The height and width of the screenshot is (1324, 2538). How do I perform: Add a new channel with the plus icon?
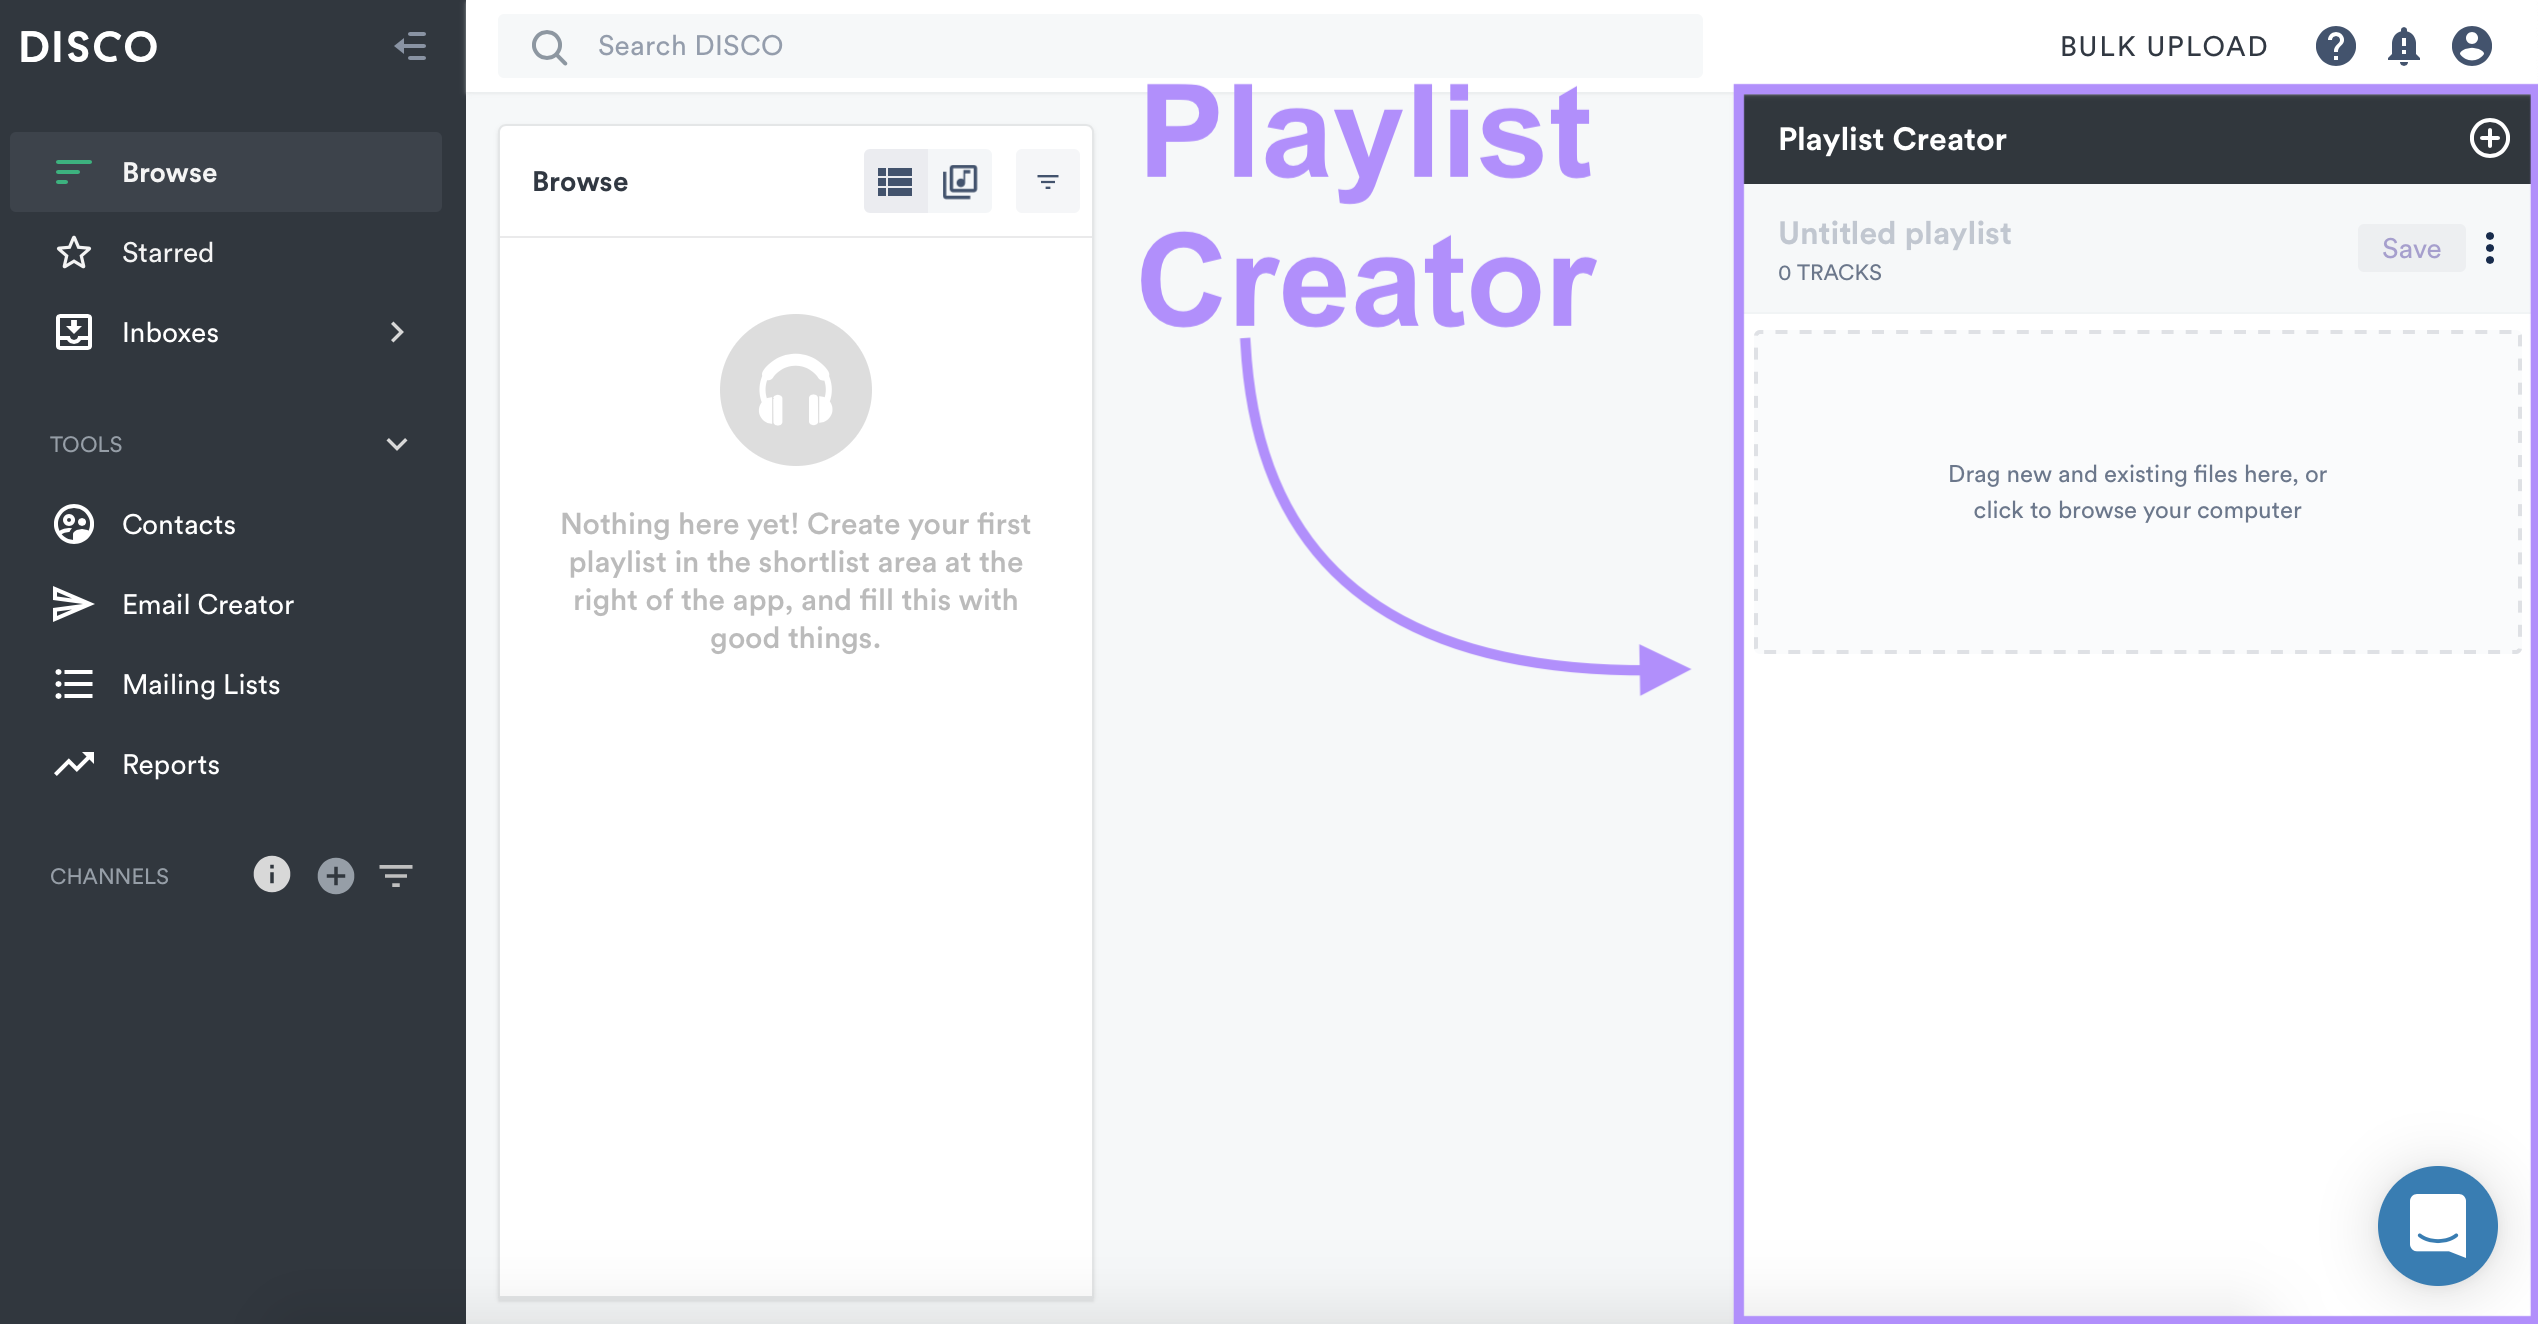point(335,875)
